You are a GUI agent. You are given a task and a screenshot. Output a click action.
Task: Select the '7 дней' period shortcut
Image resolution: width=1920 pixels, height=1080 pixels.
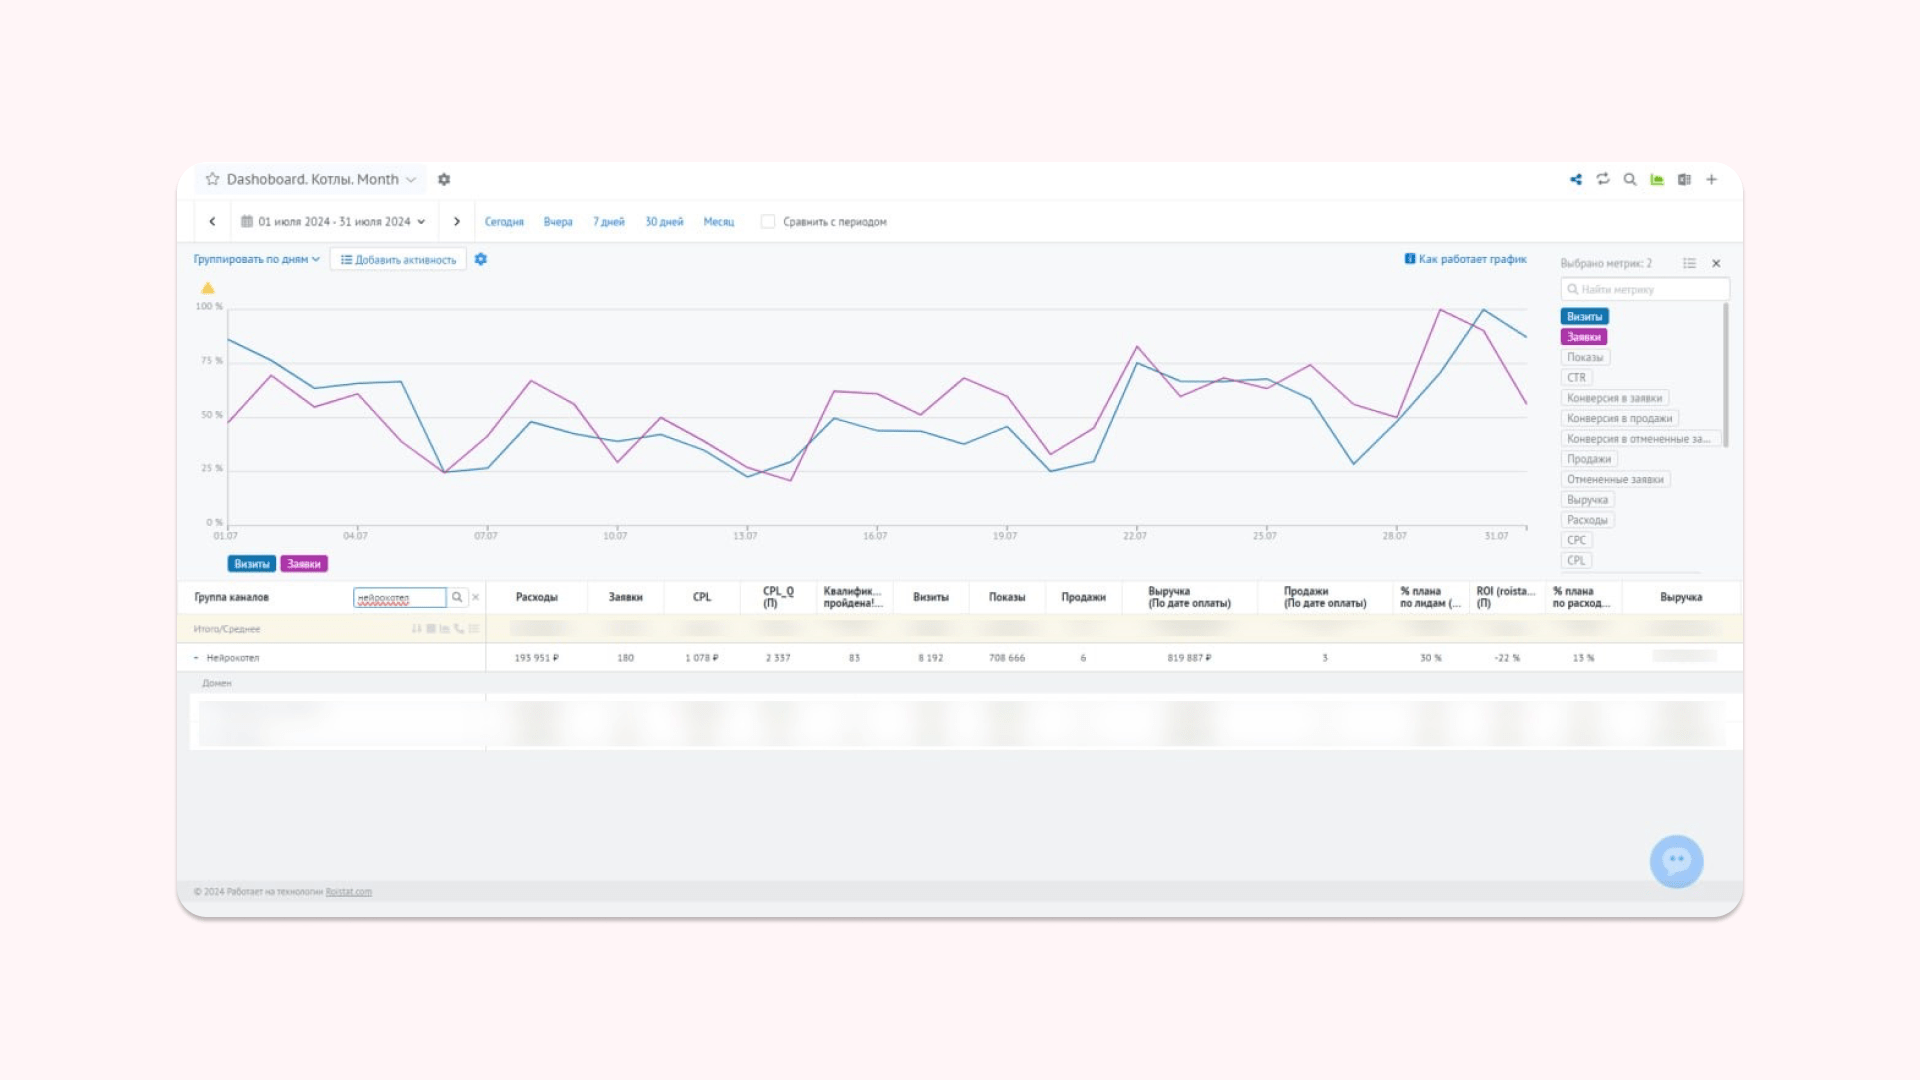click(608, 222)
